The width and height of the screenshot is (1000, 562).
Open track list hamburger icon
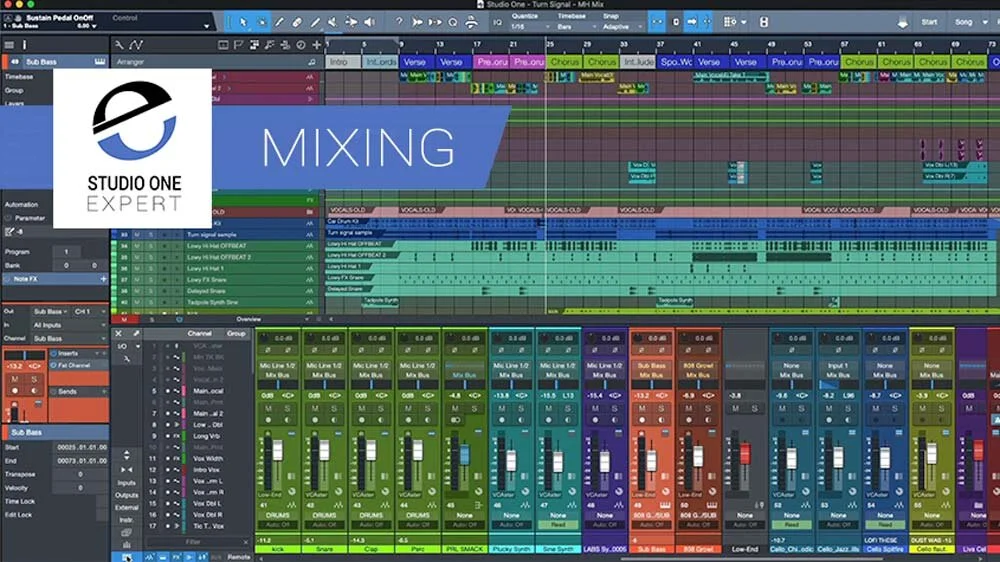(x=9, y=45)
